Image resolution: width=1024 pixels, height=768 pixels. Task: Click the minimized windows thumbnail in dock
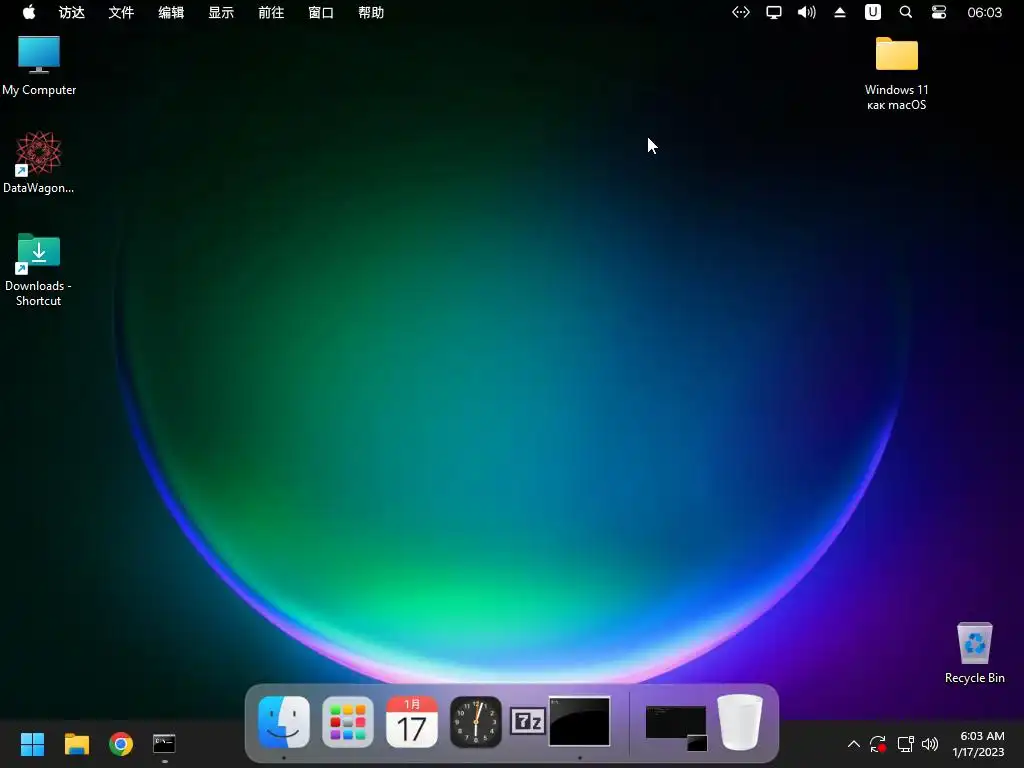pyautogui.click(x=677, y=728)
